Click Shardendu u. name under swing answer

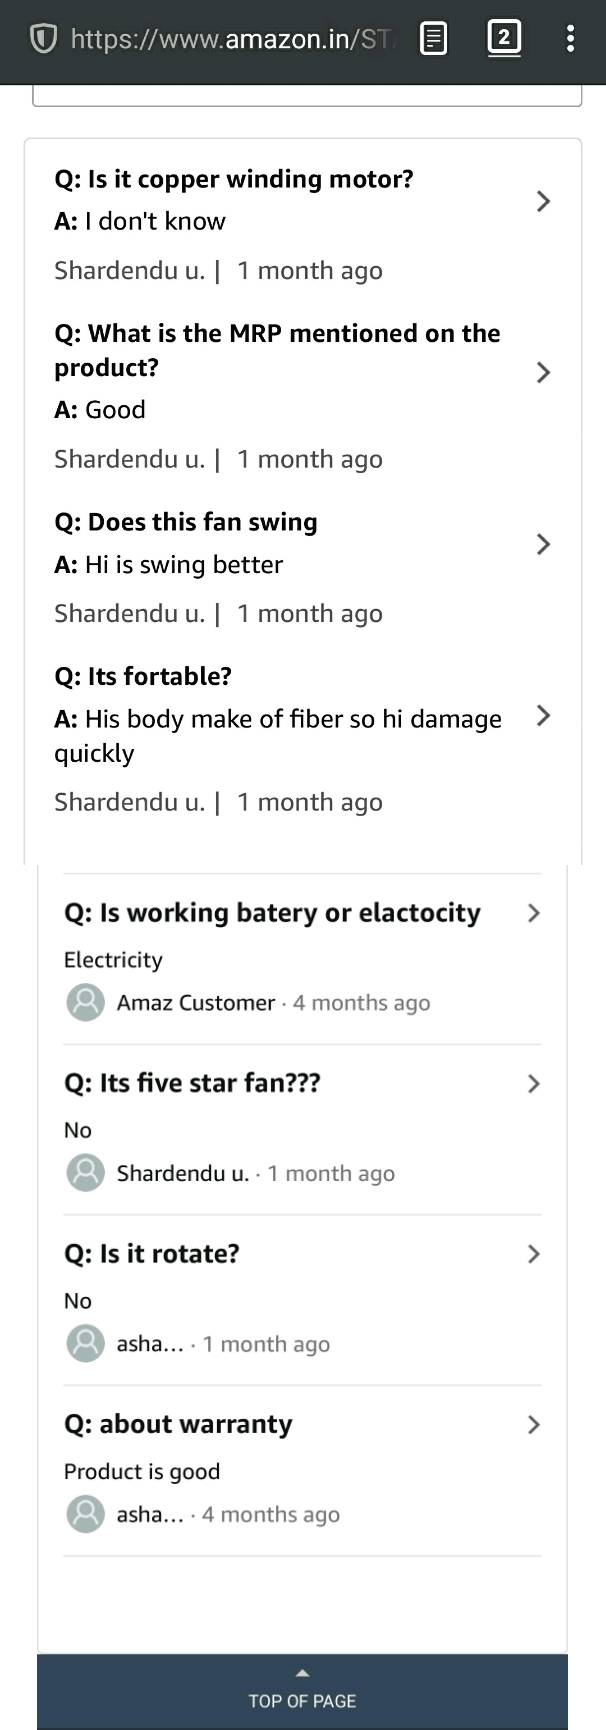(128, 613)
